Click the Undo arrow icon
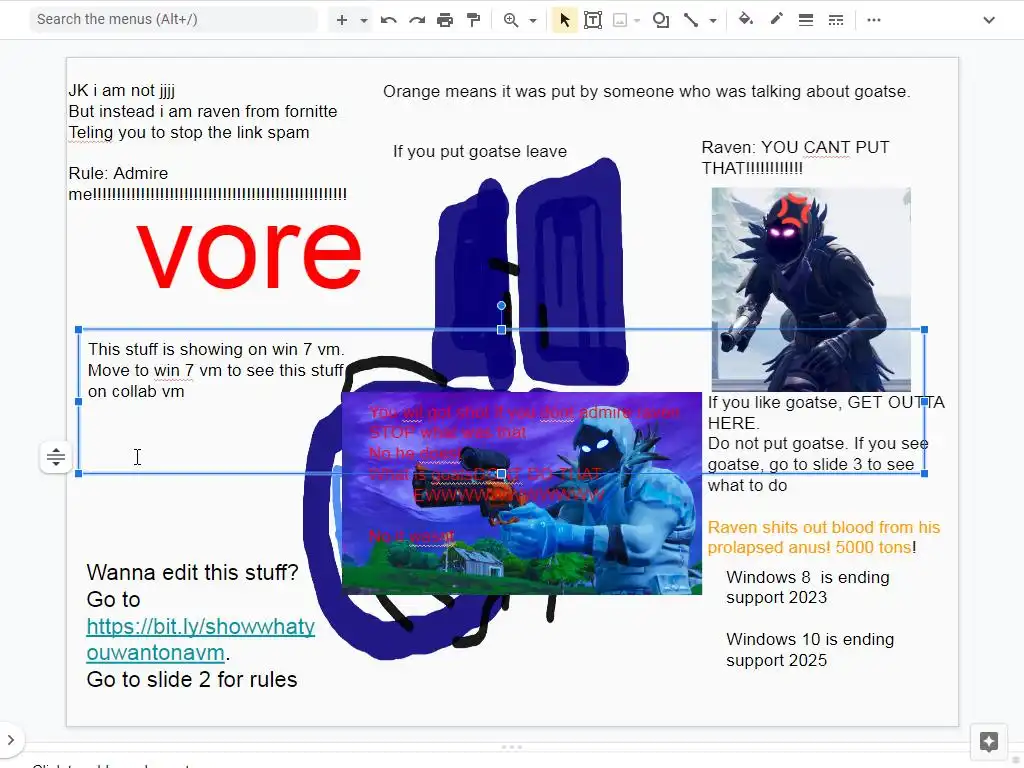The width and height of the screenshot is (1024, 768). [389, 20]
